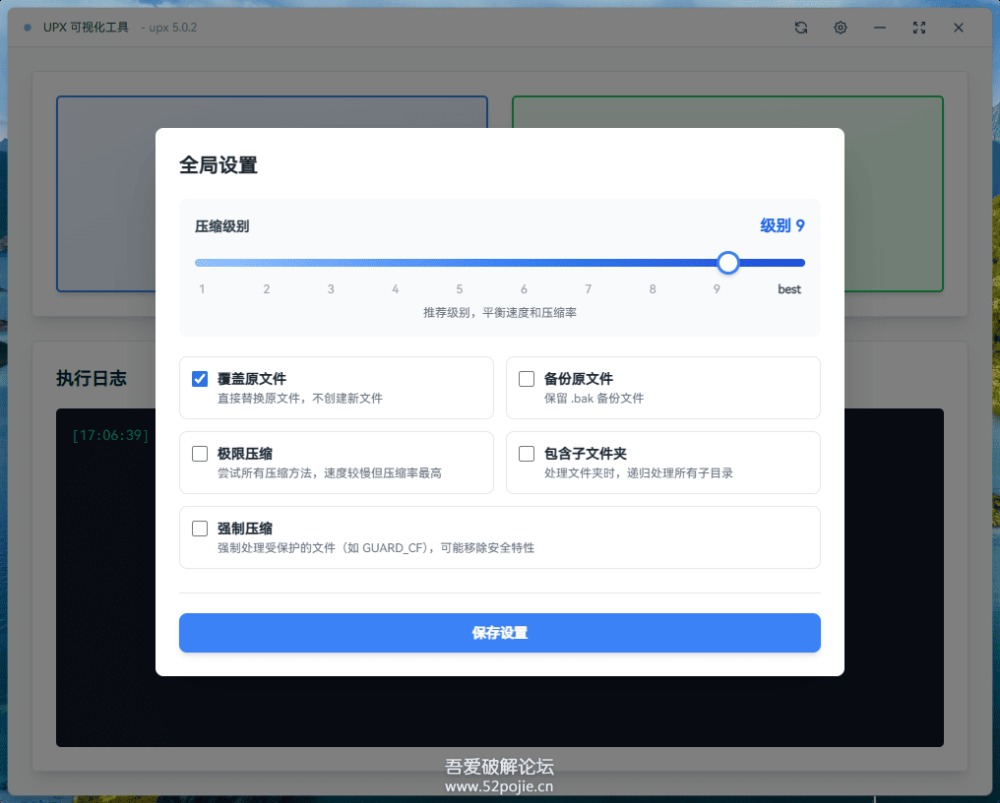Screen dimensions: 1000x803
Task: Open the settings gear icon
Action: click(x=840, y=28)
